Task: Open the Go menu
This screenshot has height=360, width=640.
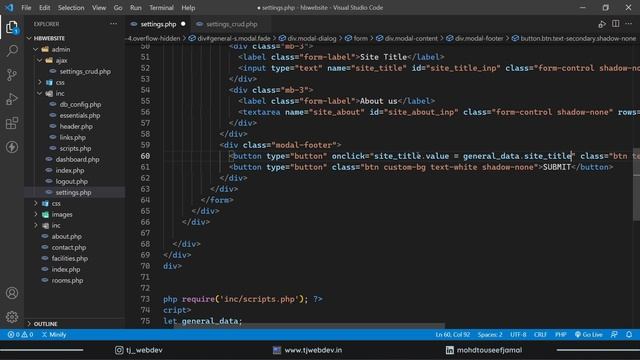Action: pyautogui.click(x=118, y=8)
